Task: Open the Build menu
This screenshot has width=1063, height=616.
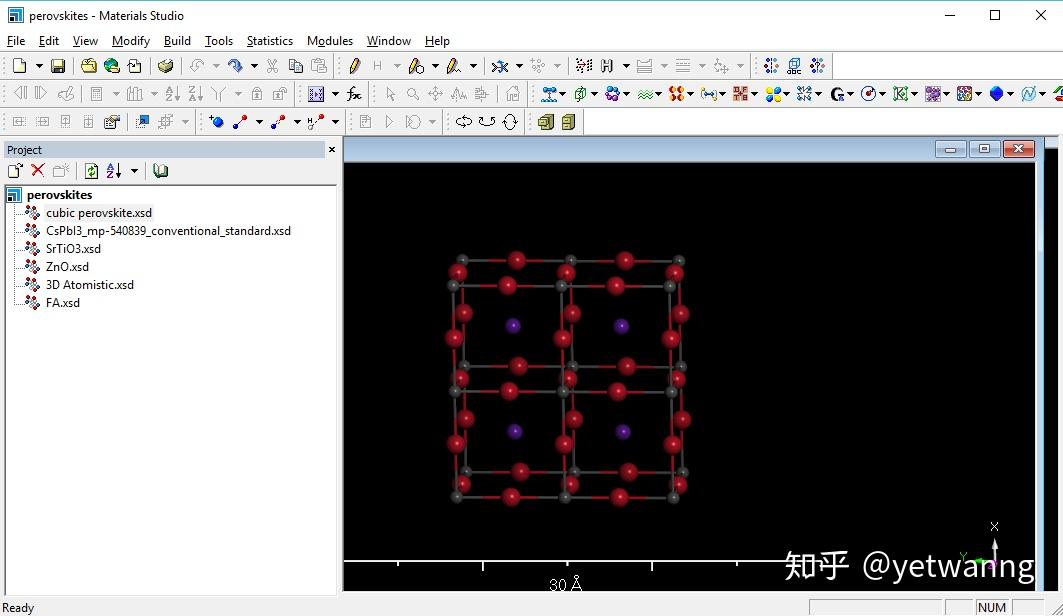Action: coord(177,41)
